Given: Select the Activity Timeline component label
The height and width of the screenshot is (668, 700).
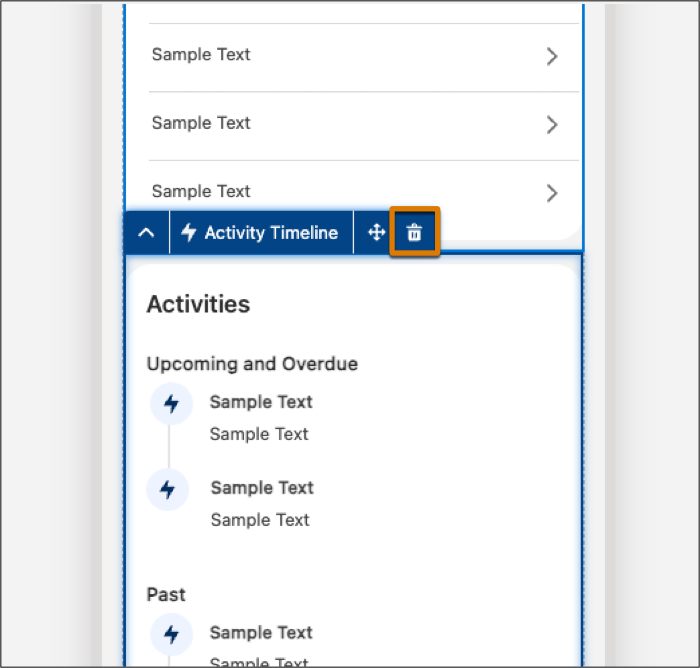Looking at the screenshot, I should tap(262, 232).
